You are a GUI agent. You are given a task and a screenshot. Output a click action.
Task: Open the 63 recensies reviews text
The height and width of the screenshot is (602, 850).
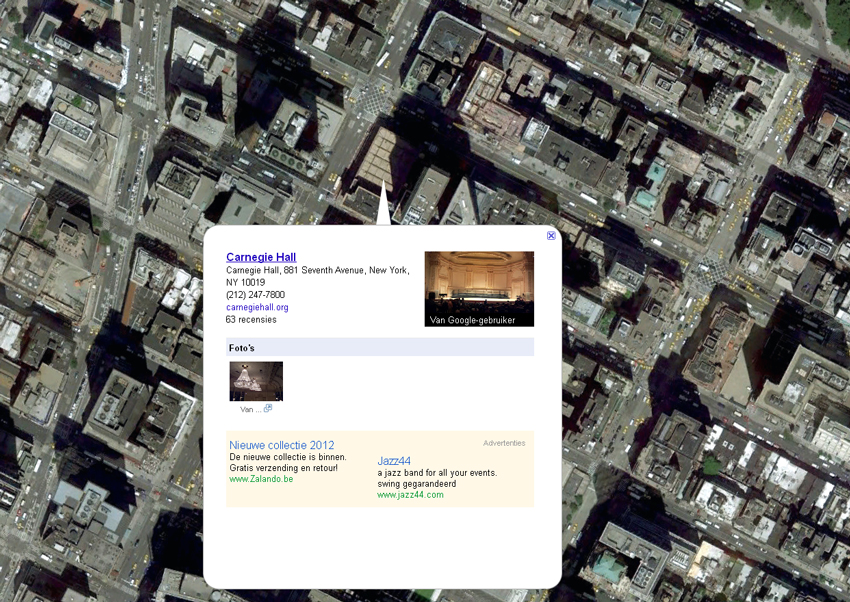[251, 320]
